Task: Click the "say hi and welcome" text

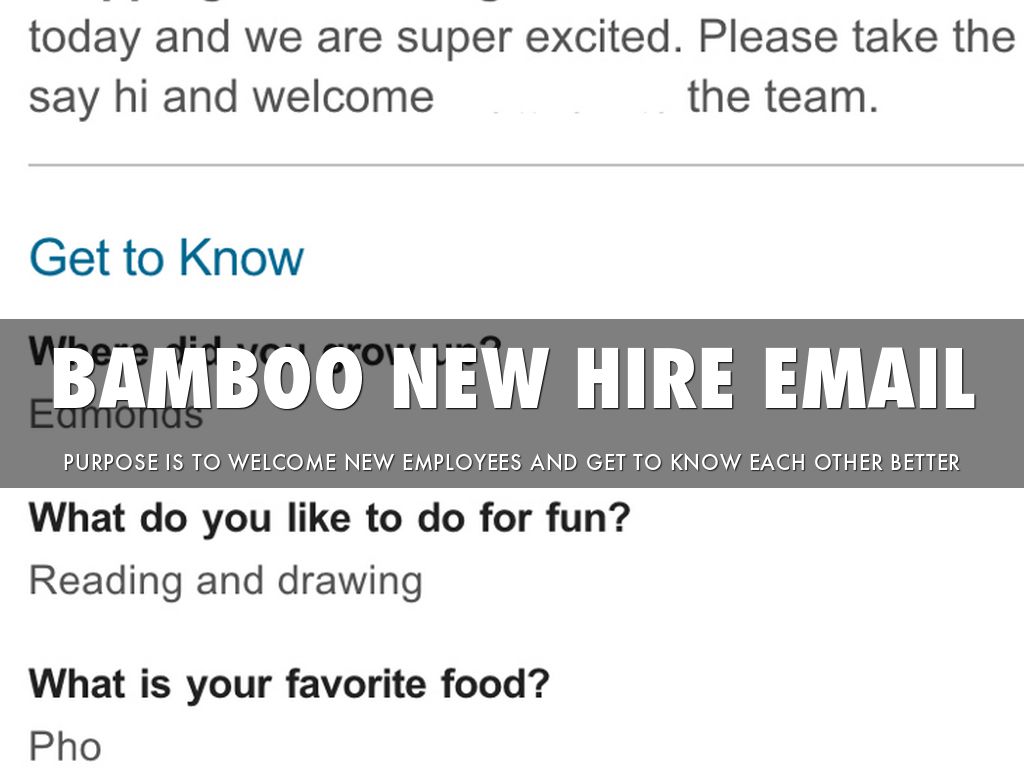Action: [x=231, y=98]
